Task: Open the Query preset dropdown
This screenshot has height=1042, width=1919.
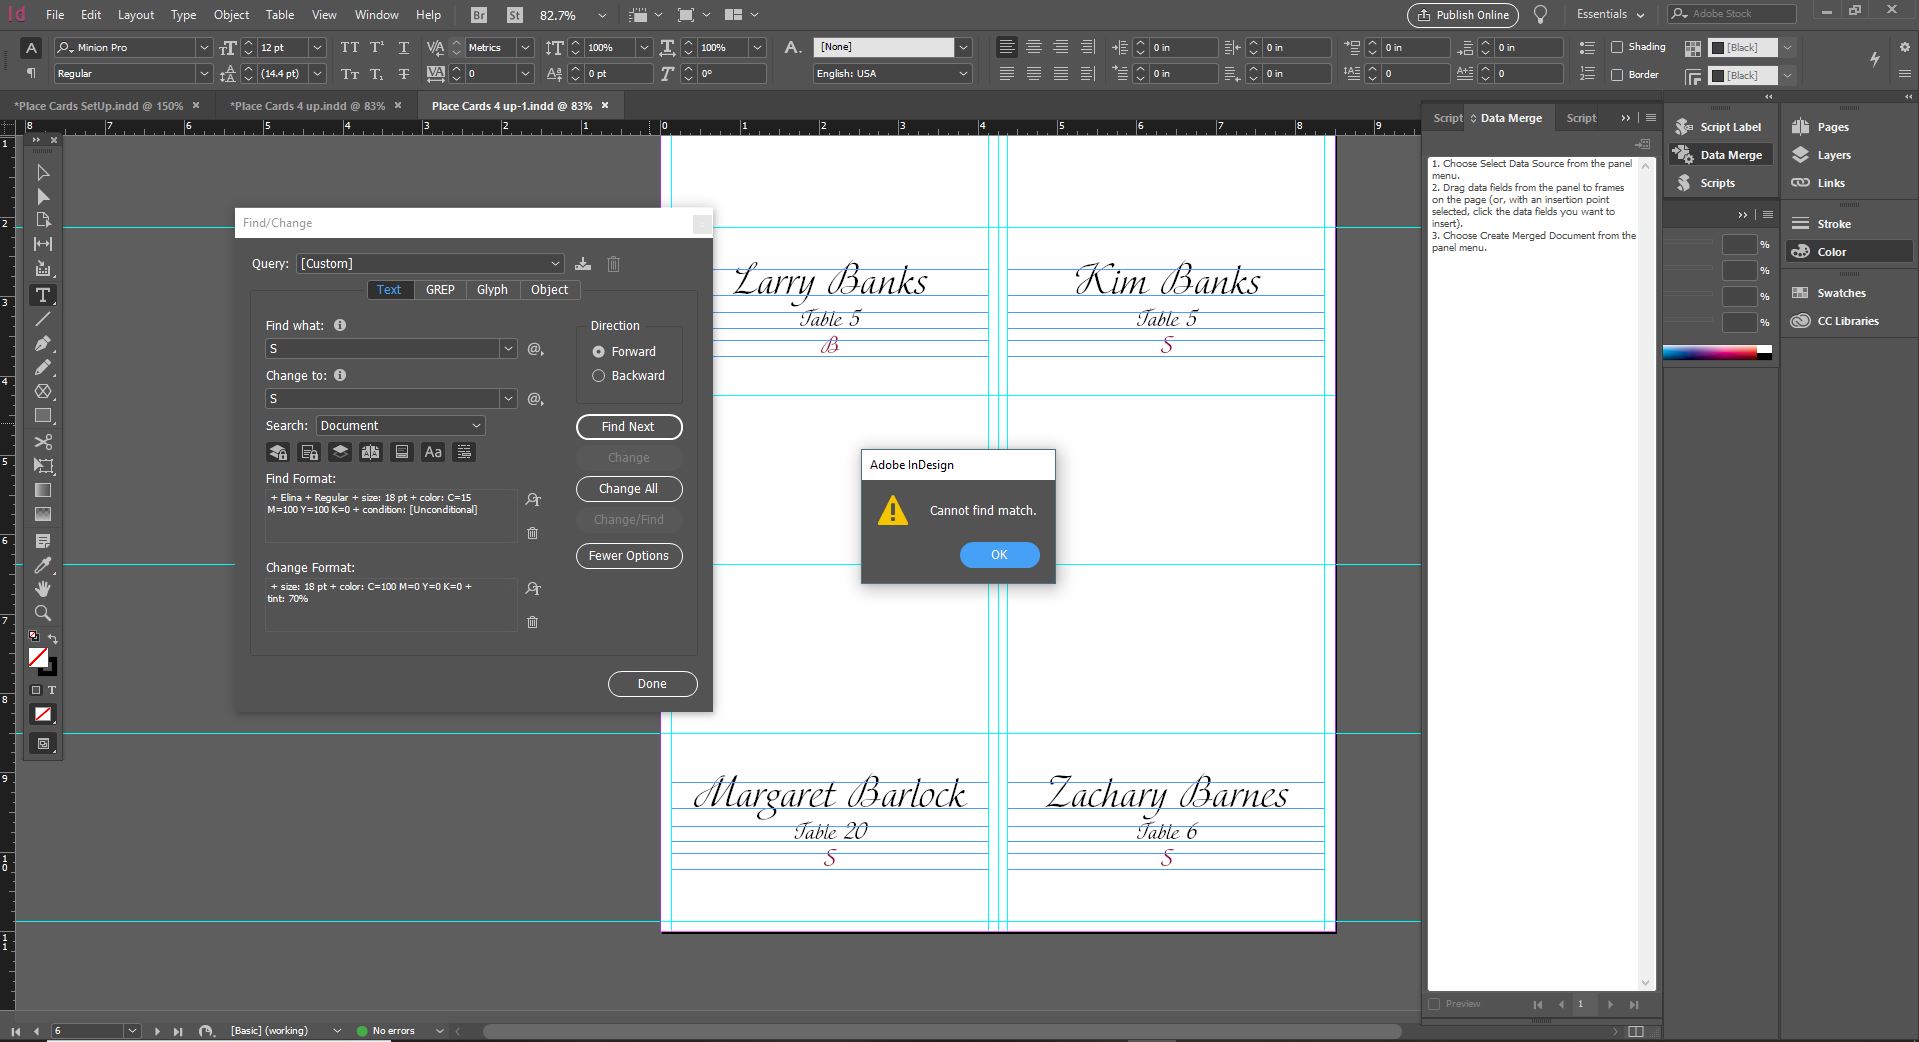Action: 430,264
